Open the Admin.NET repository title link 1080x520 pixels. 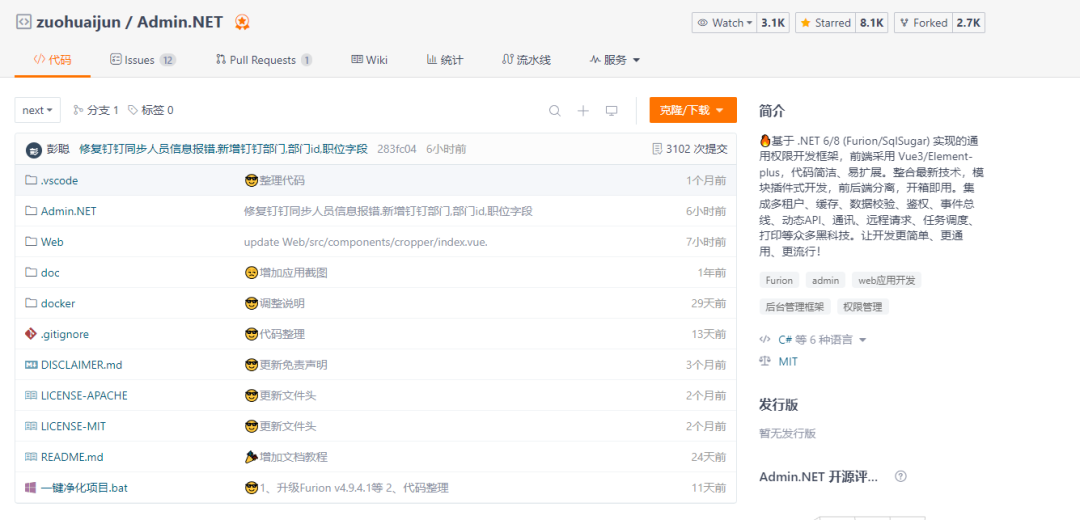coord(180,22)
